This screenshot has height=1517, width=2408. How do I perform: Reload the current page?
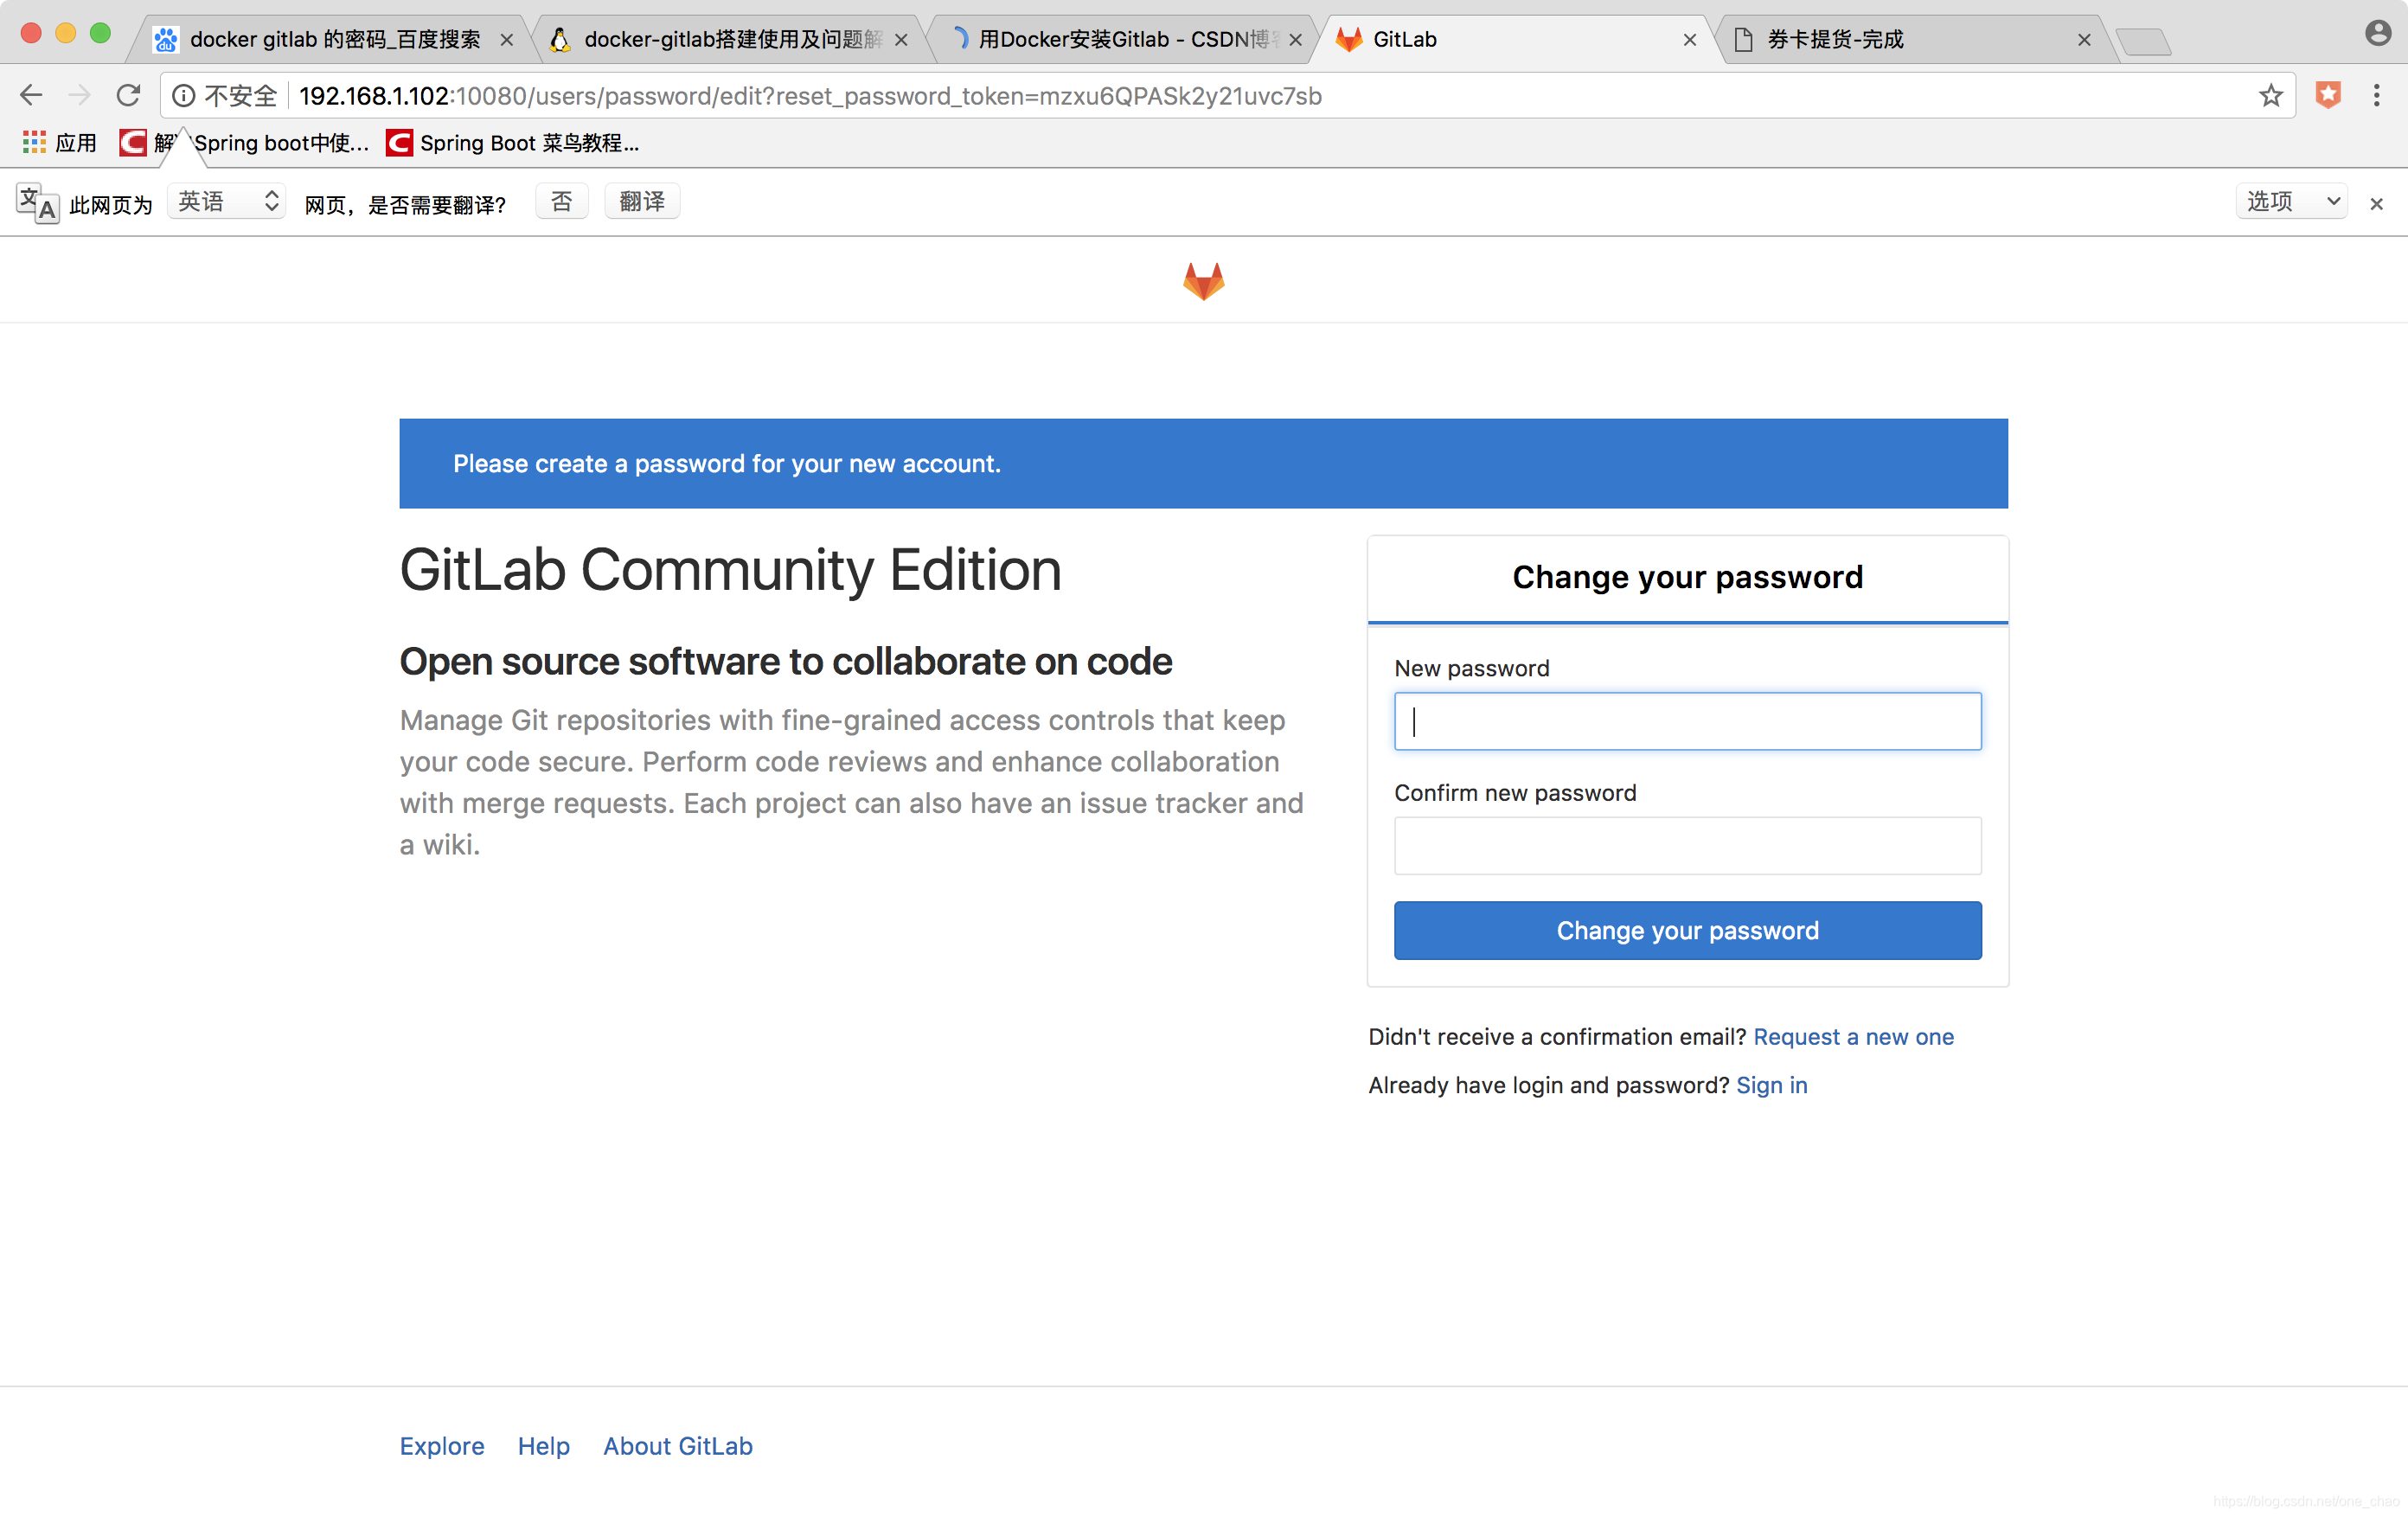coord(128,96)
